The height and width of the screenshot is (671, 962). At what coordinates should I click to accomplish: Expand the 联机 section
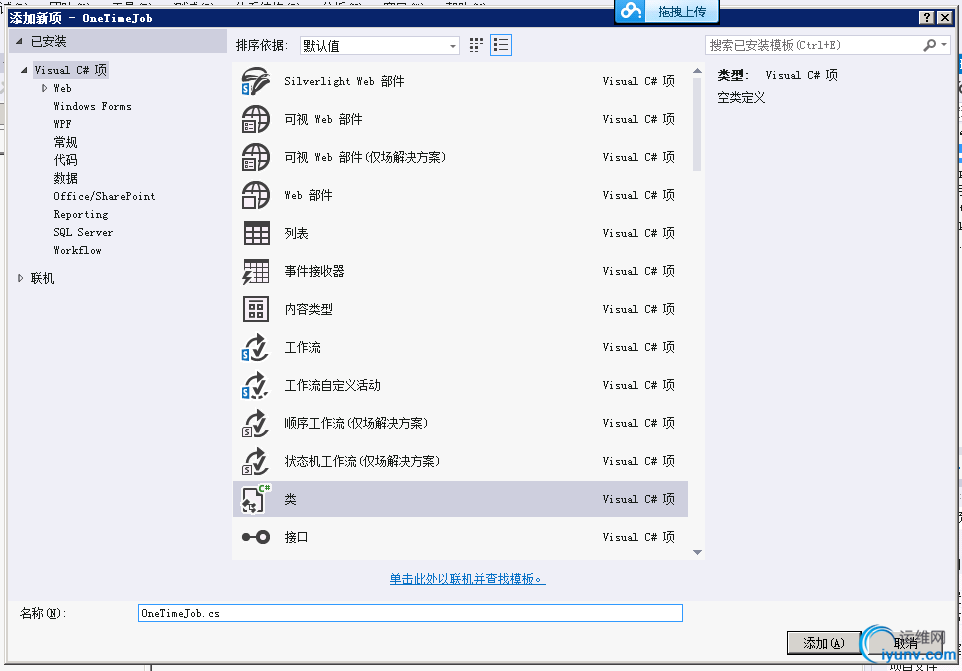20,278
